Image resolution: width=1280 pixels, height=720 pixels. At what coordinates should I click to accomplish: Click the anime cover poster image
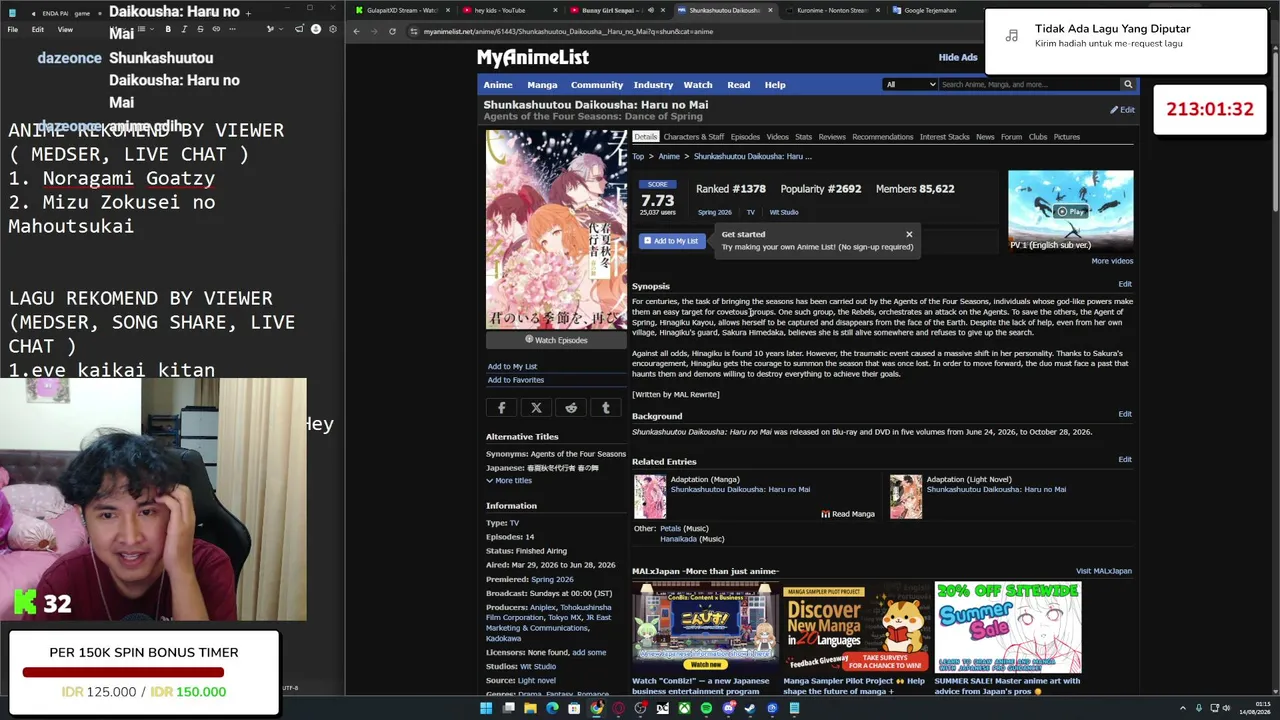pos(556,229)
